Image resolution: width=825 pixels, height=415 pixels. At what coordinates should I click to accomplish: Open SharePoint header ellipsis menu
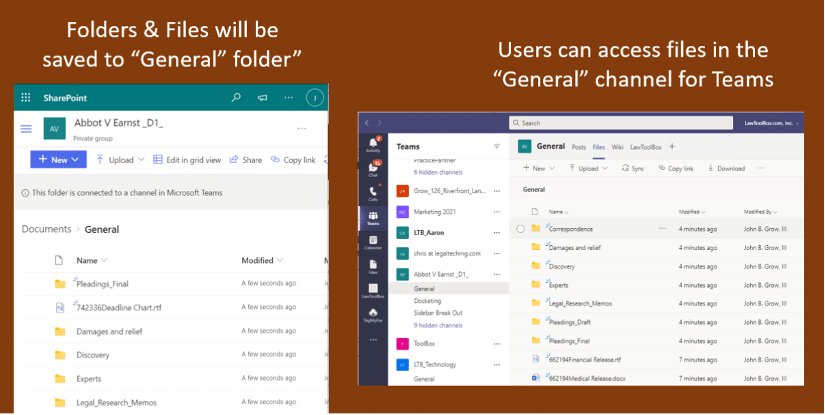point(288,97)
